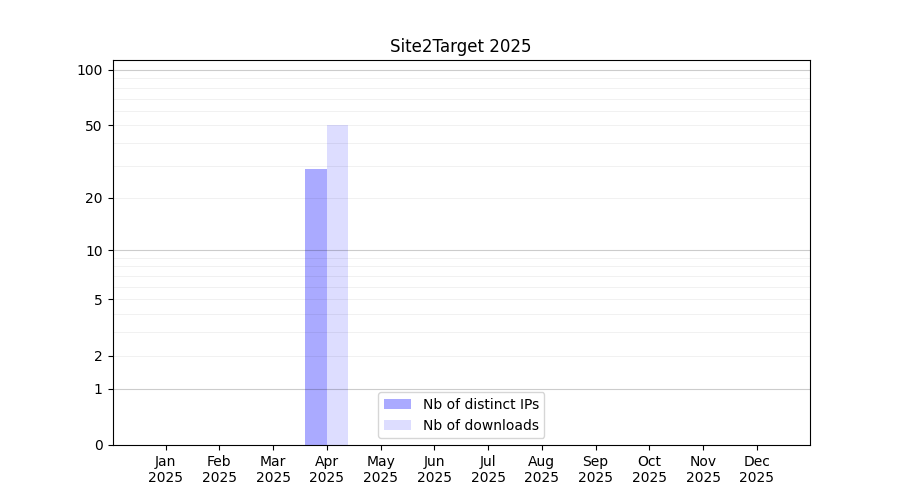Click the 100 y-axis tick label
Image resolution: width=900 pixels, height=500 pixels.
click(x=90, y=70)
